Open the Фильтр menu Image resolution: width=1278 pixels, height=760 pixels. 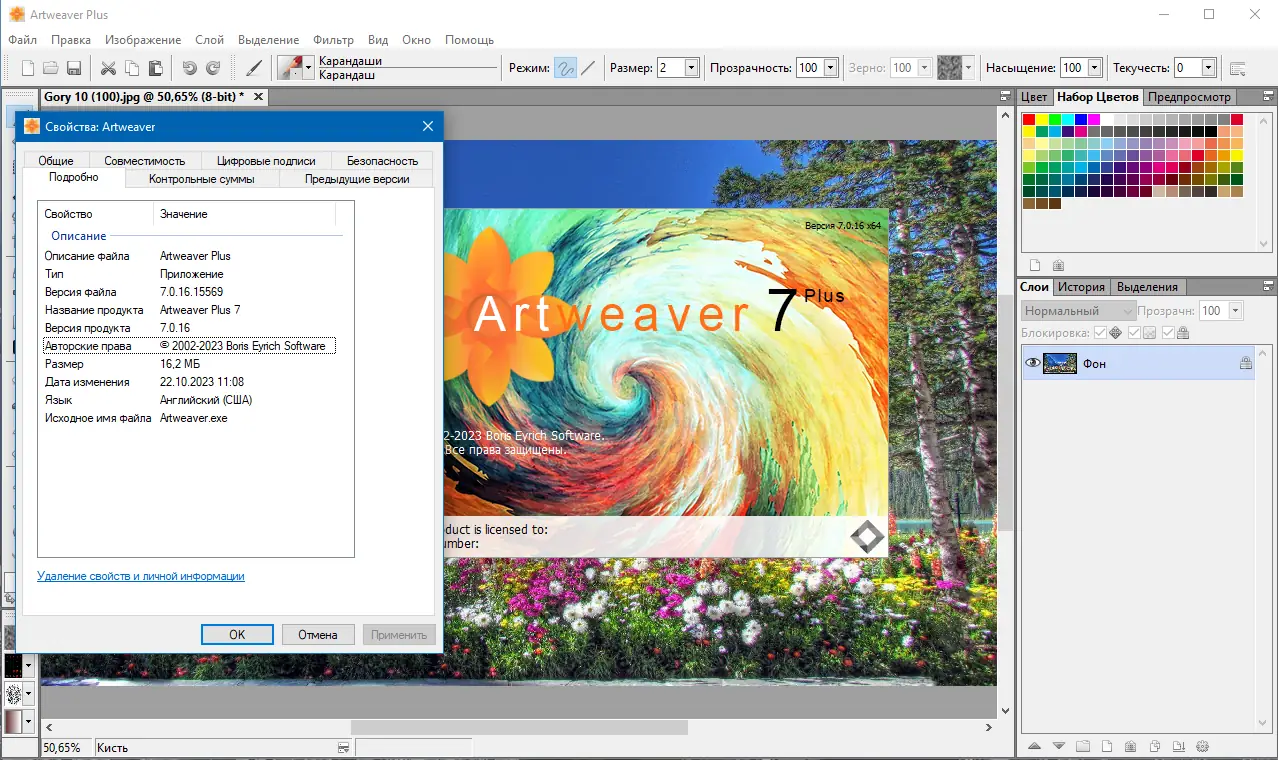(333, 40)
